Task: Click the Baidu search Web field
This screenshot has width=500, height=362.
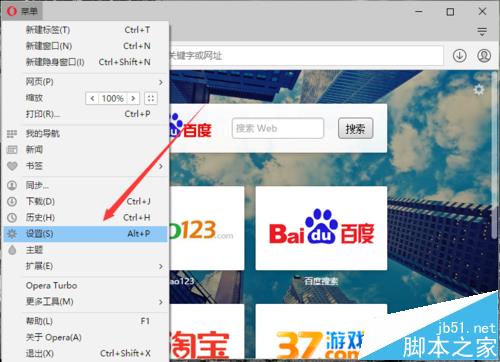Action: click(x=278, y=128)
